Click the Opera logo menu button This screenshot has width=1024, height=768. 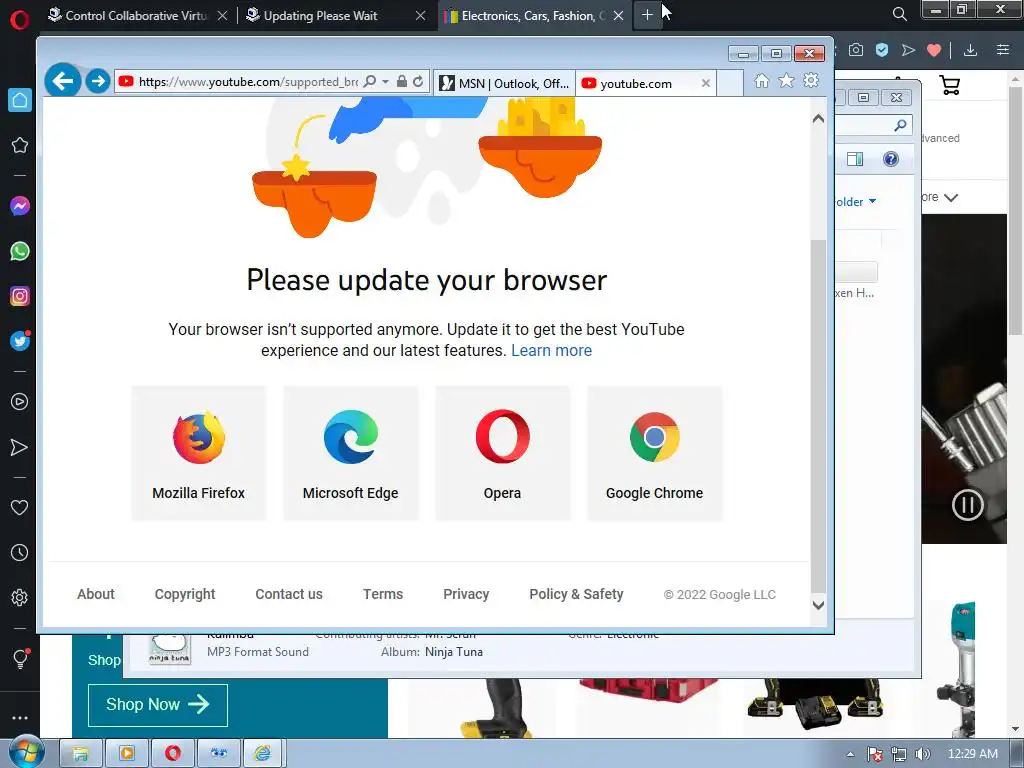20,19
